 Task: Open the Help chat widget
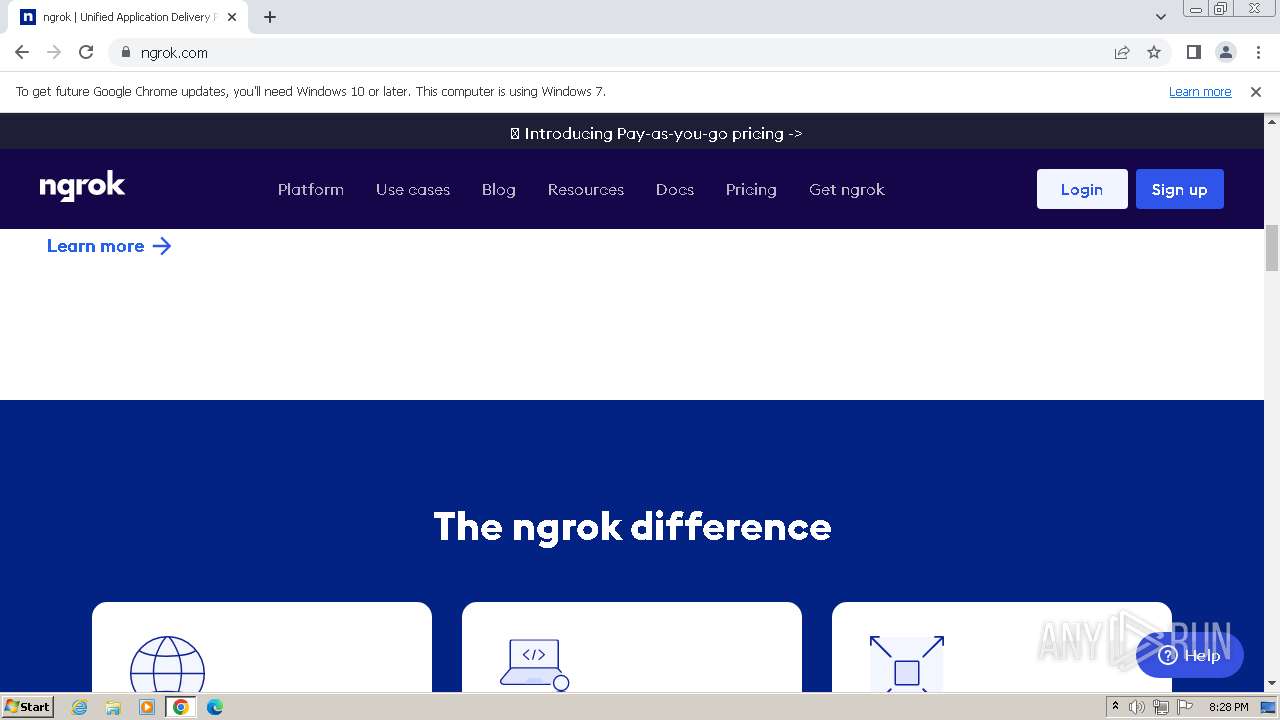pos(1190,655)
